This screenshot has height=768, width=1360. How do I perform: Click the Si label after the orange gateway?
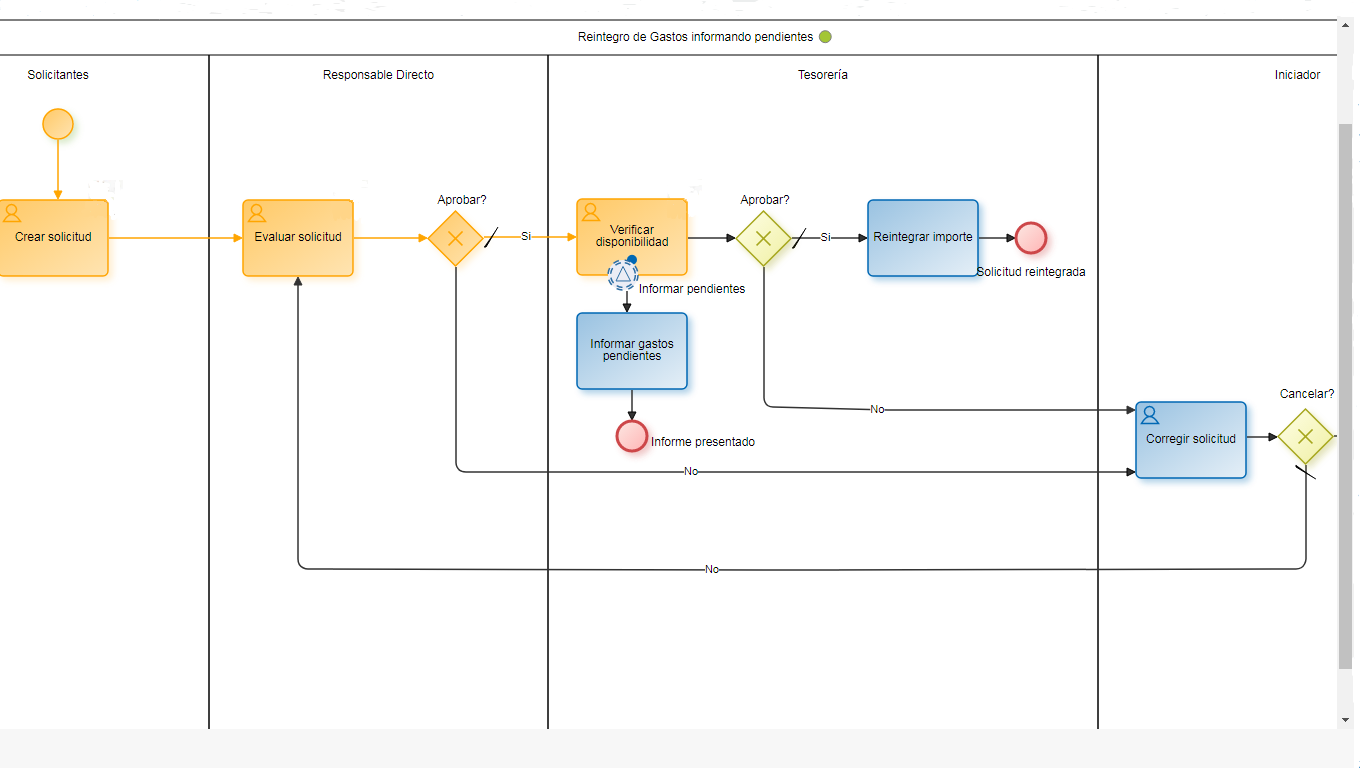526,237
